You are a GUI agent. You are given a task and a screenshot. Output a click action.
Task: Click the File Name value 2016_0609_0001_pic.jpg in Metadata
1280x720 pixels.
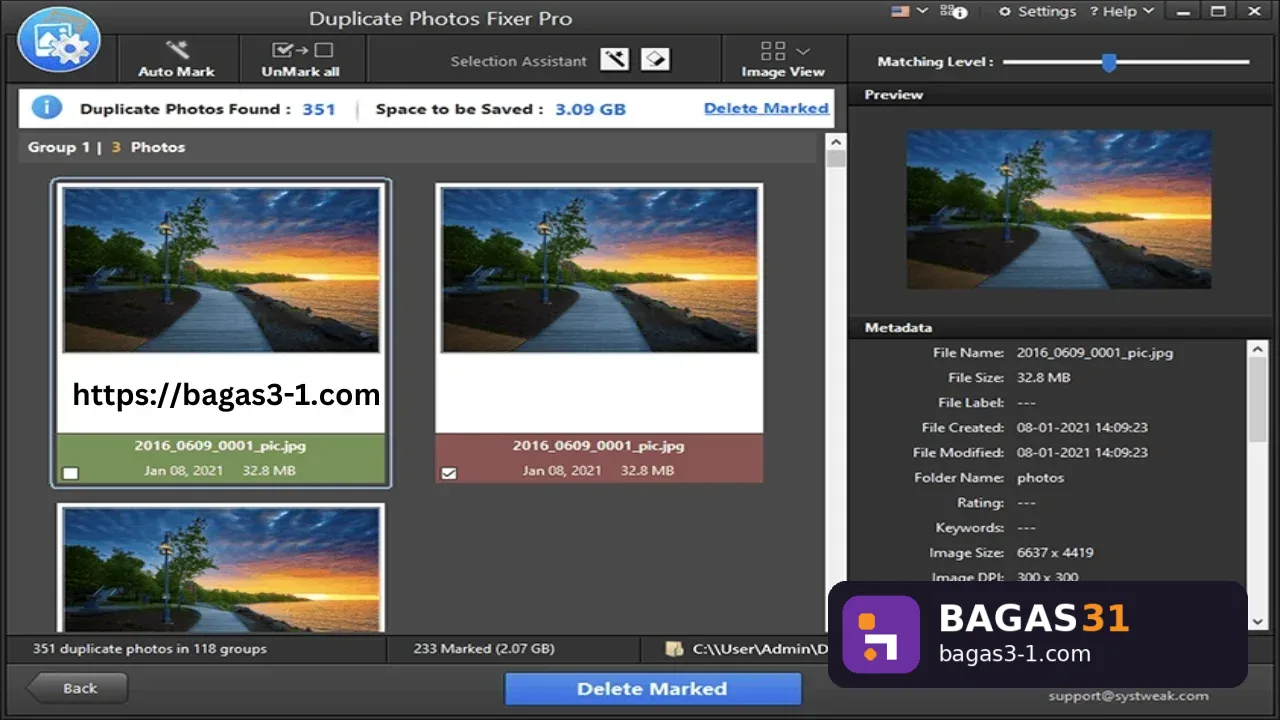pos(1095,353)
